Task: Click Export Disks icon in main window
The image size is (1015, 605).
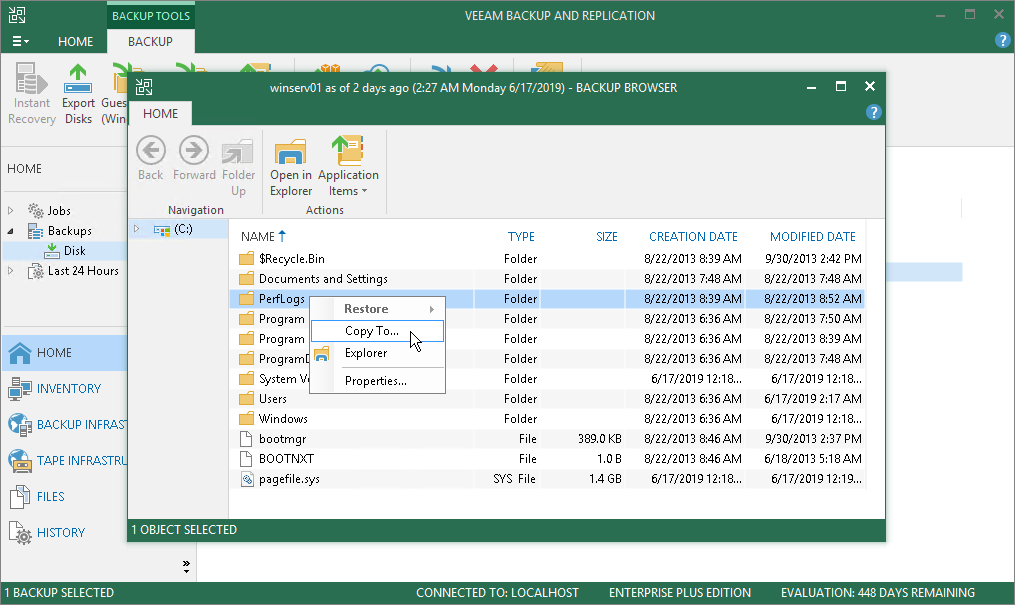Action: coord(78,79)
